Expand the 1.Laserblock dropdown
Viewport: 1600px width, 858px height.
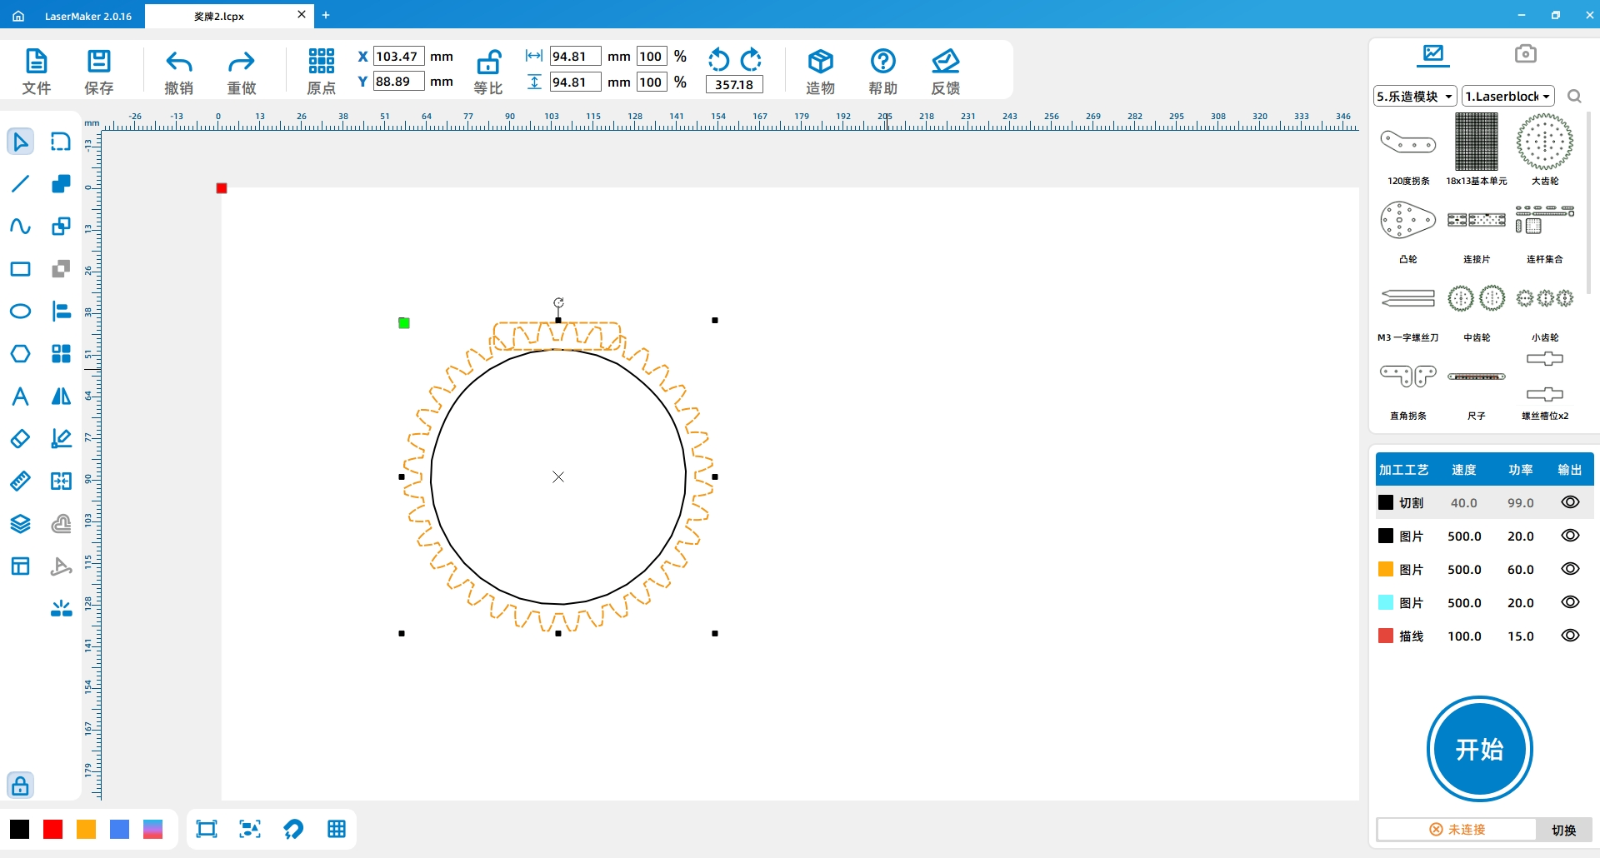tap(1508, 96)
